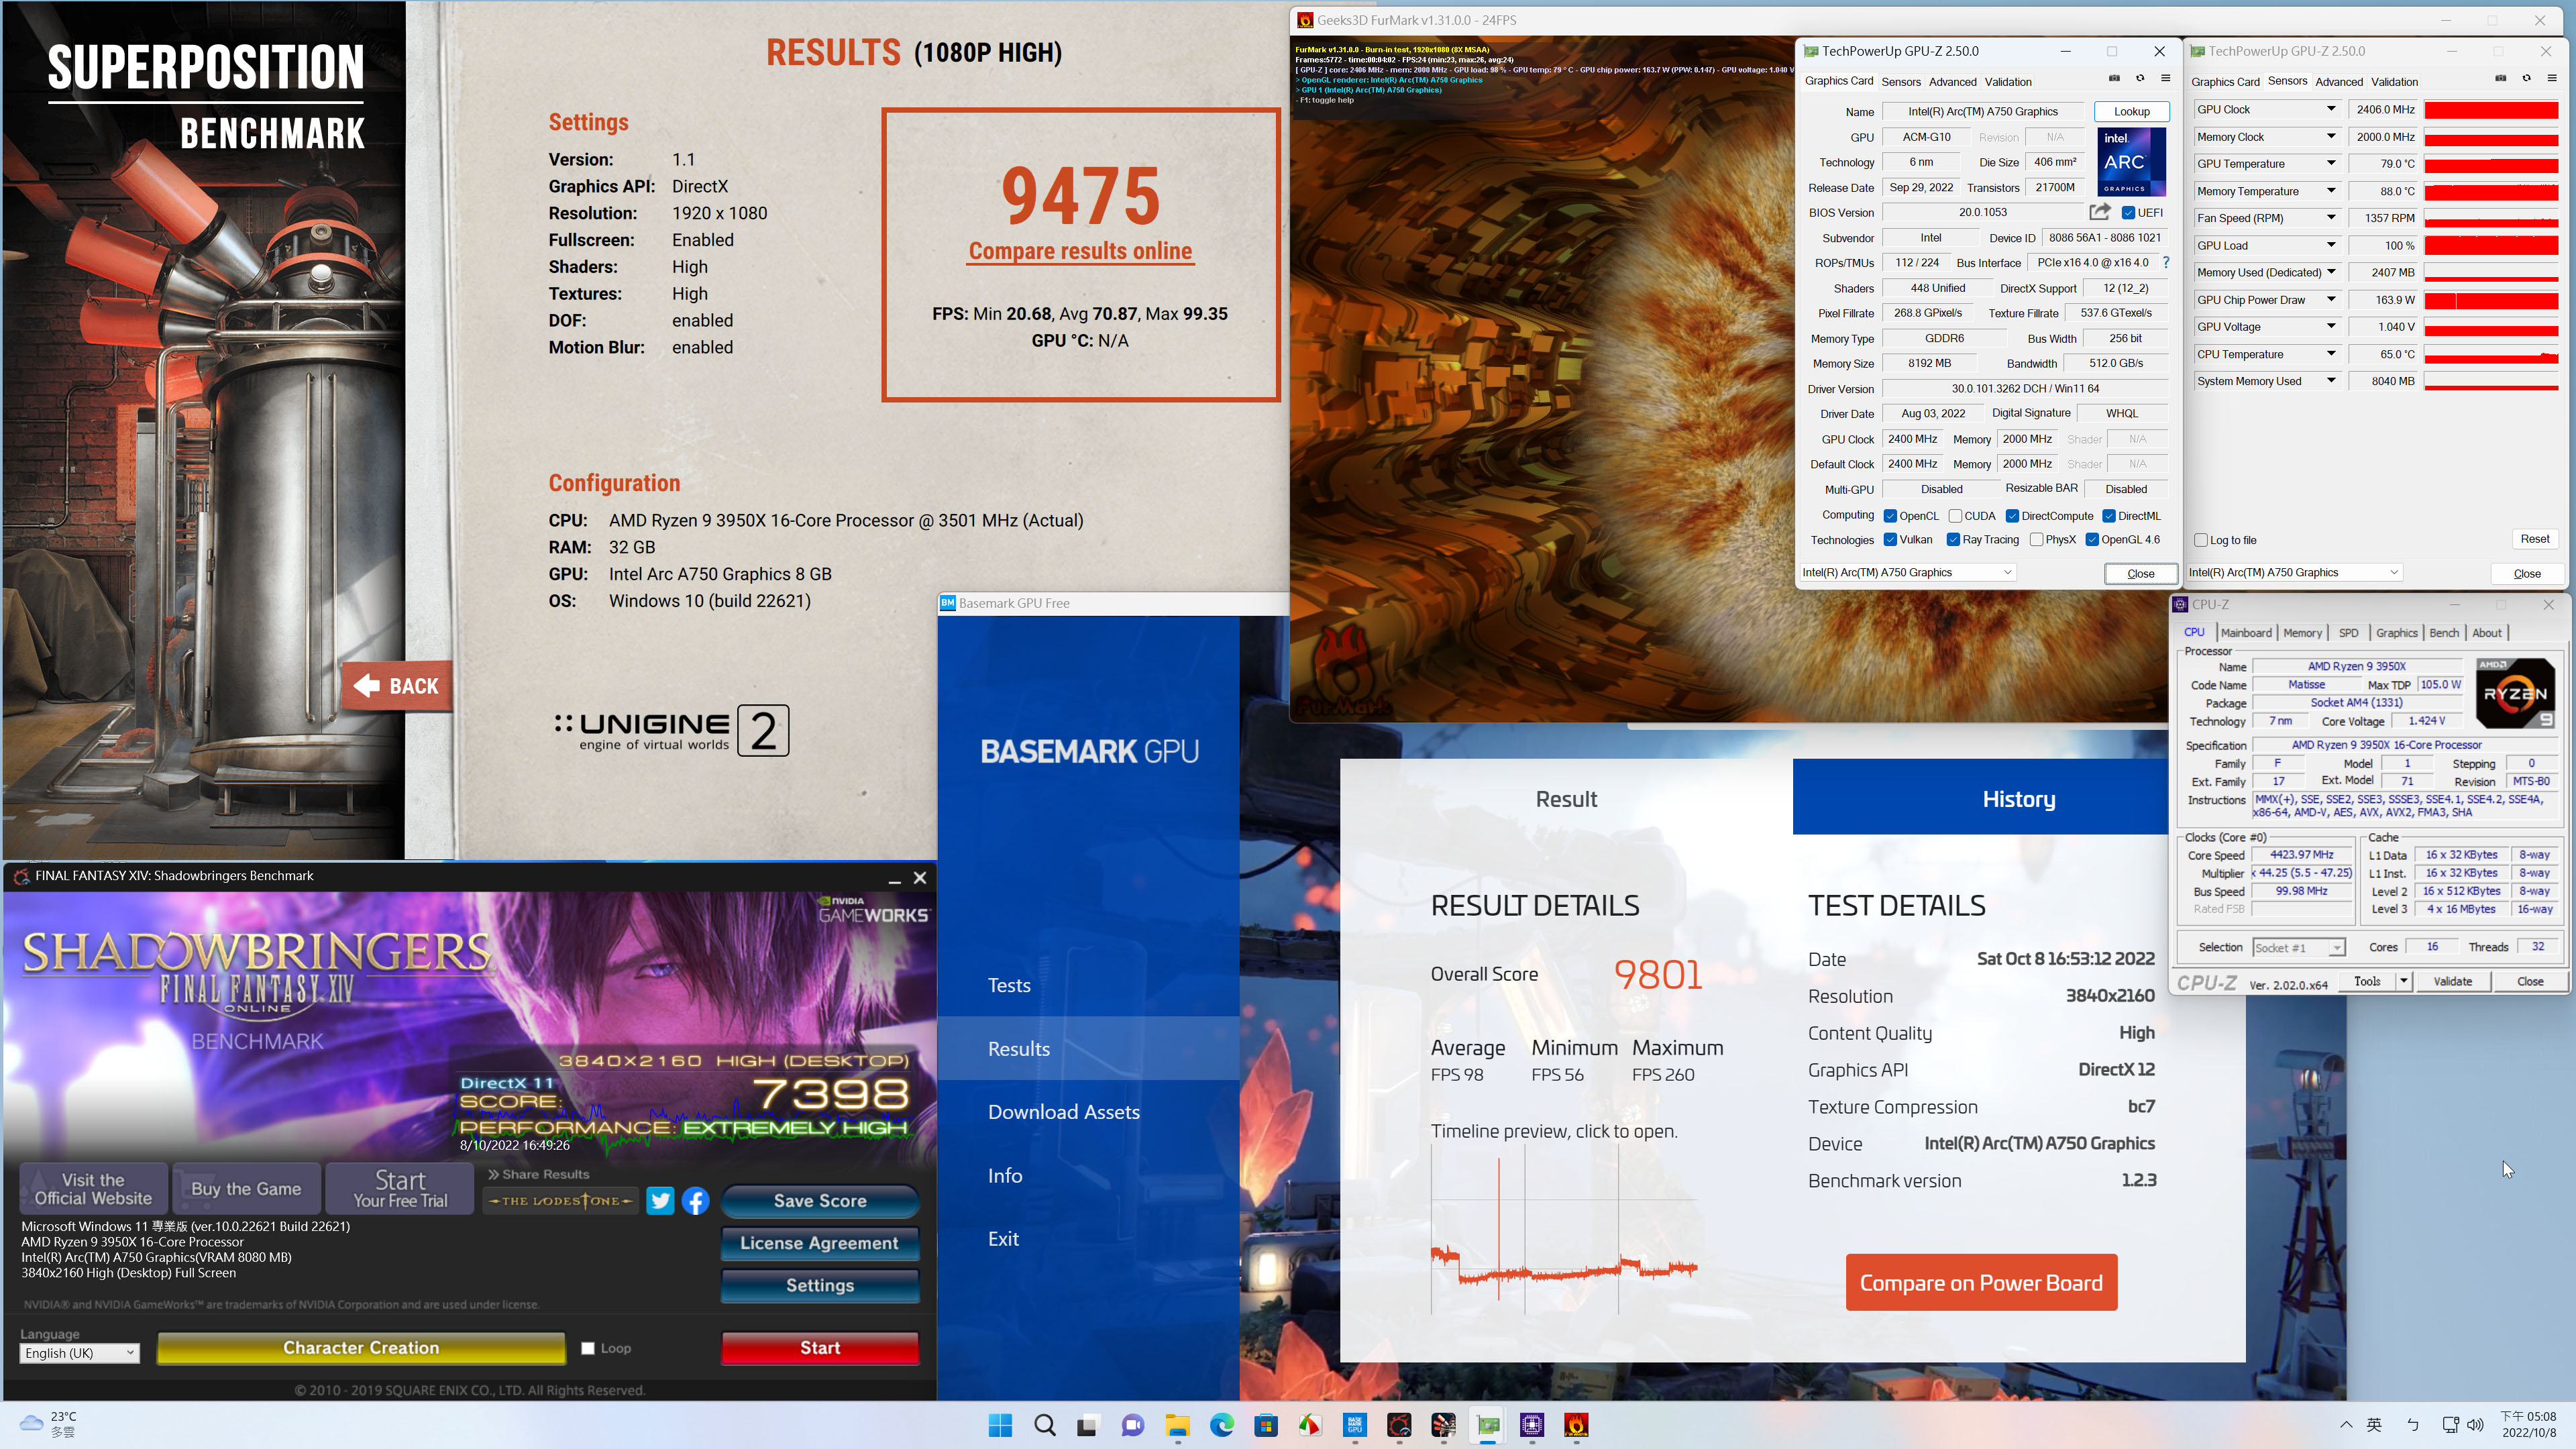Switch to FFXIV benchmark taskbar icon

pyautogui.click(x=1399, y=1425)
